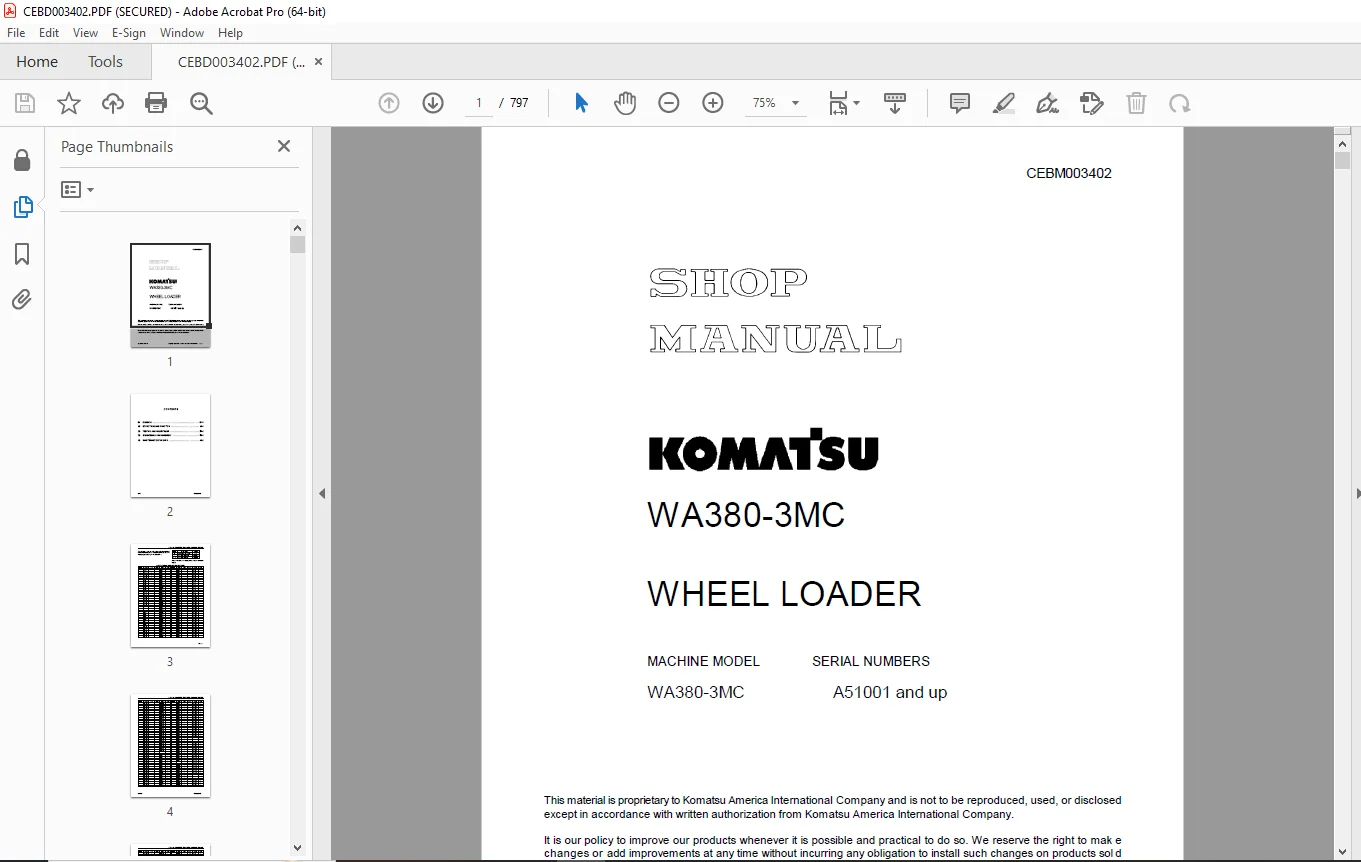Select the arrow selection tool
1361x862 pixels.
tap(581, 103)
